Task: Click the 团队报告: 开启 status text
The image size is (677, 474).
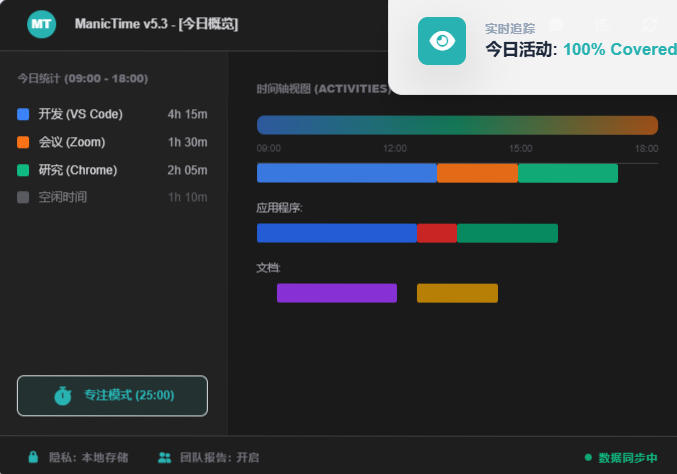Action: pos(220,457)
